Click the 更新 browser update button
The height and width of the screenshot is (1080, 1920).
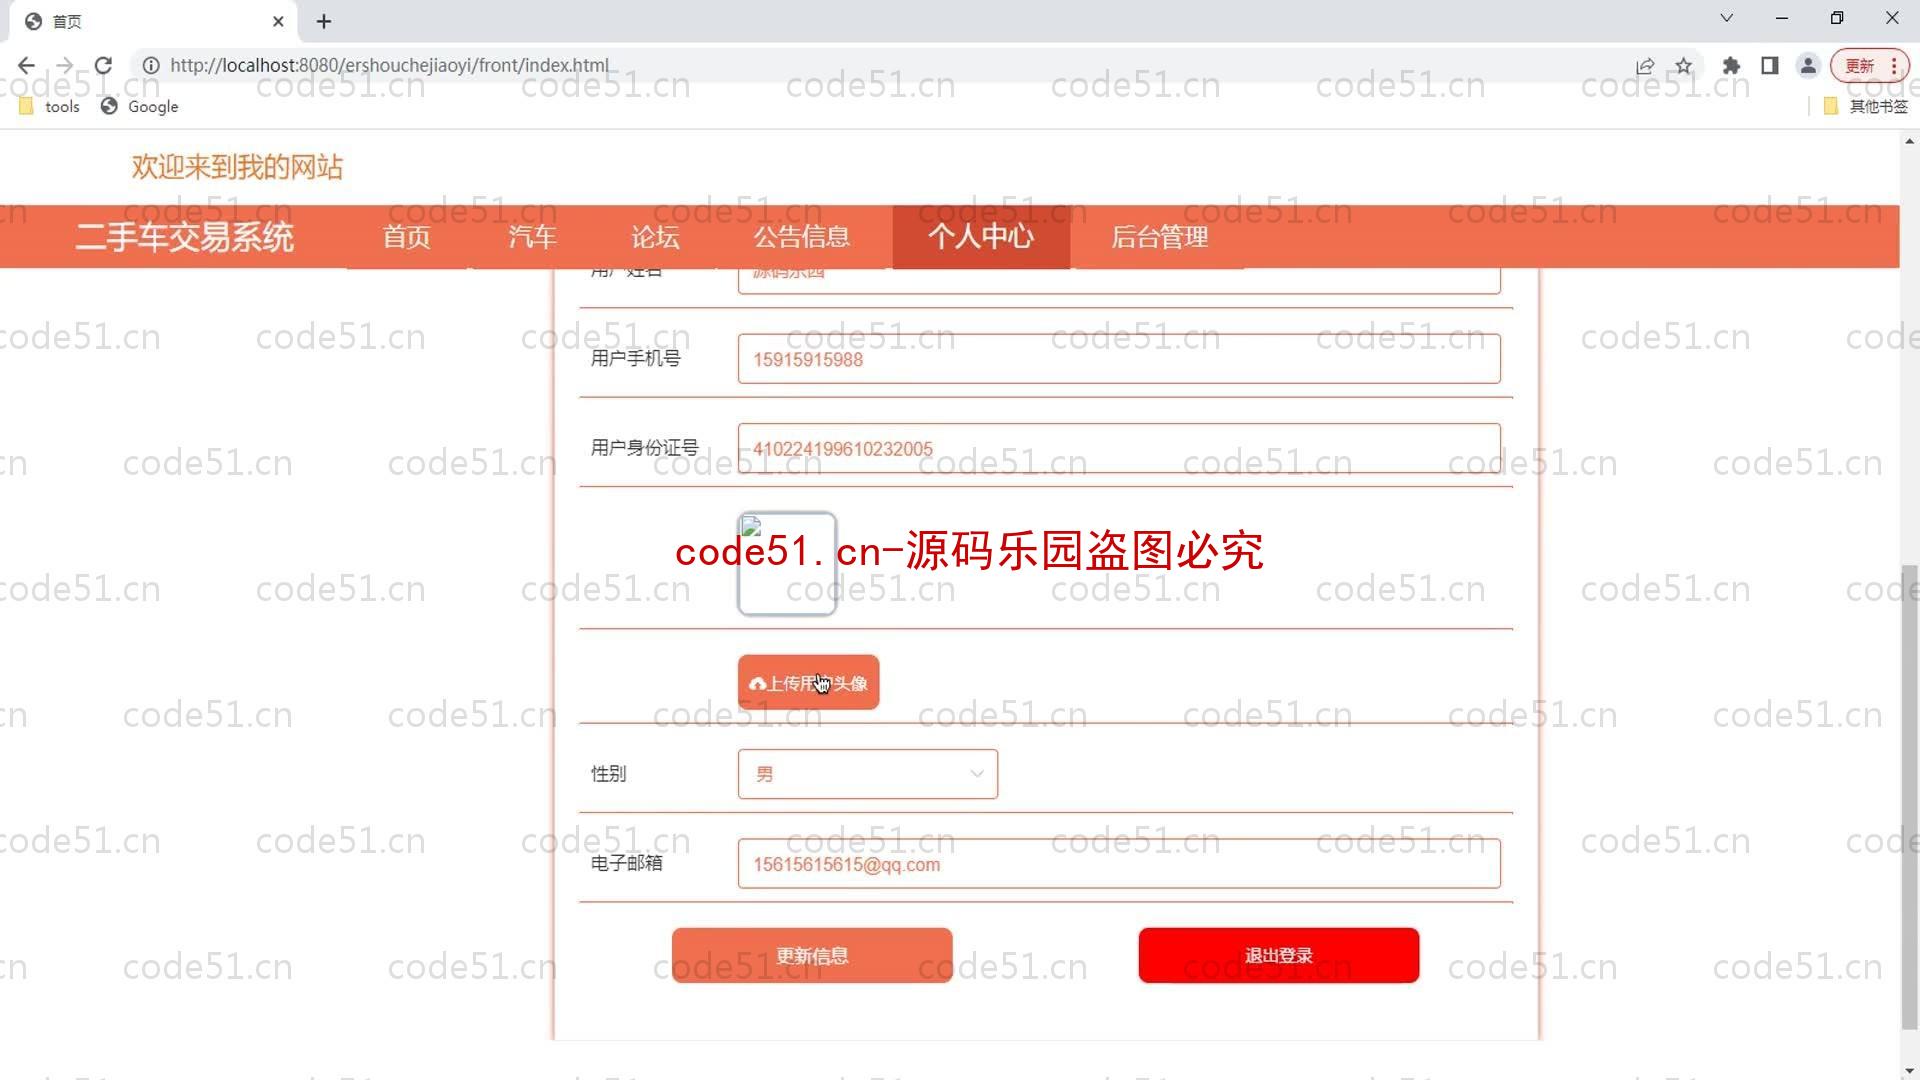tap(1869, 66)
